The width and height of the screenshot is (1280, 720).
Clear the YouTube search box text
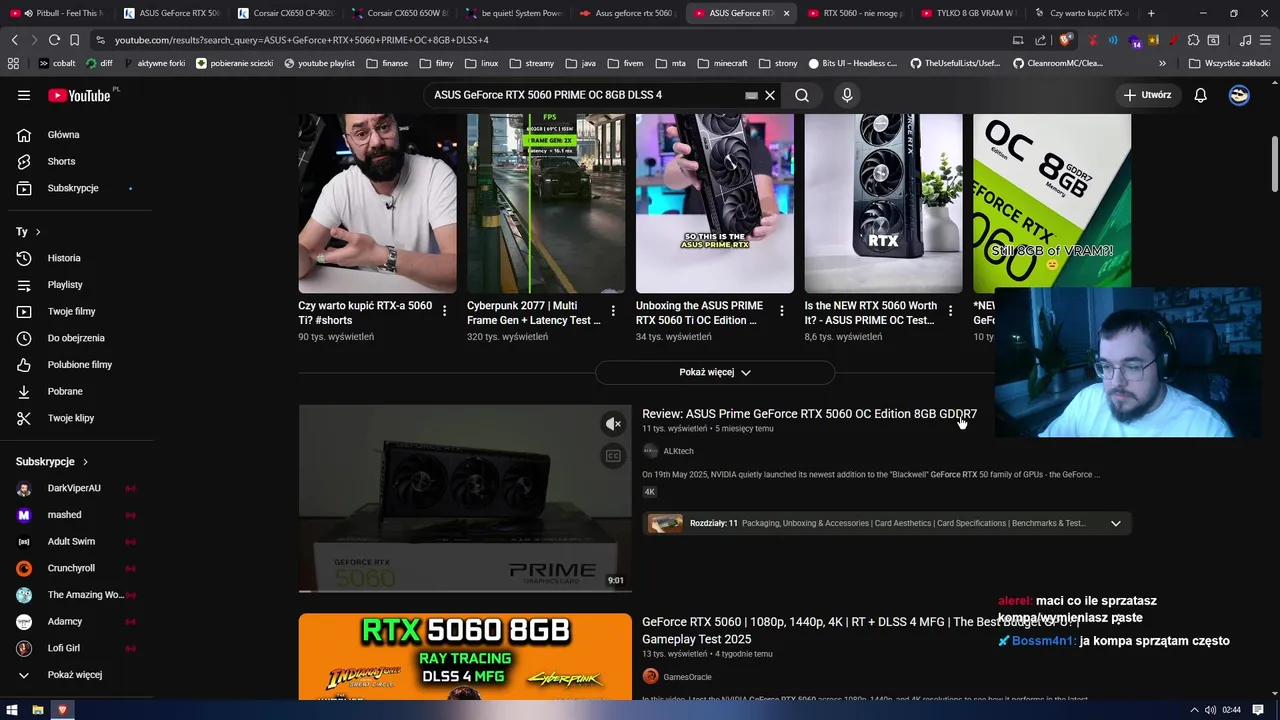pos(770,95)
